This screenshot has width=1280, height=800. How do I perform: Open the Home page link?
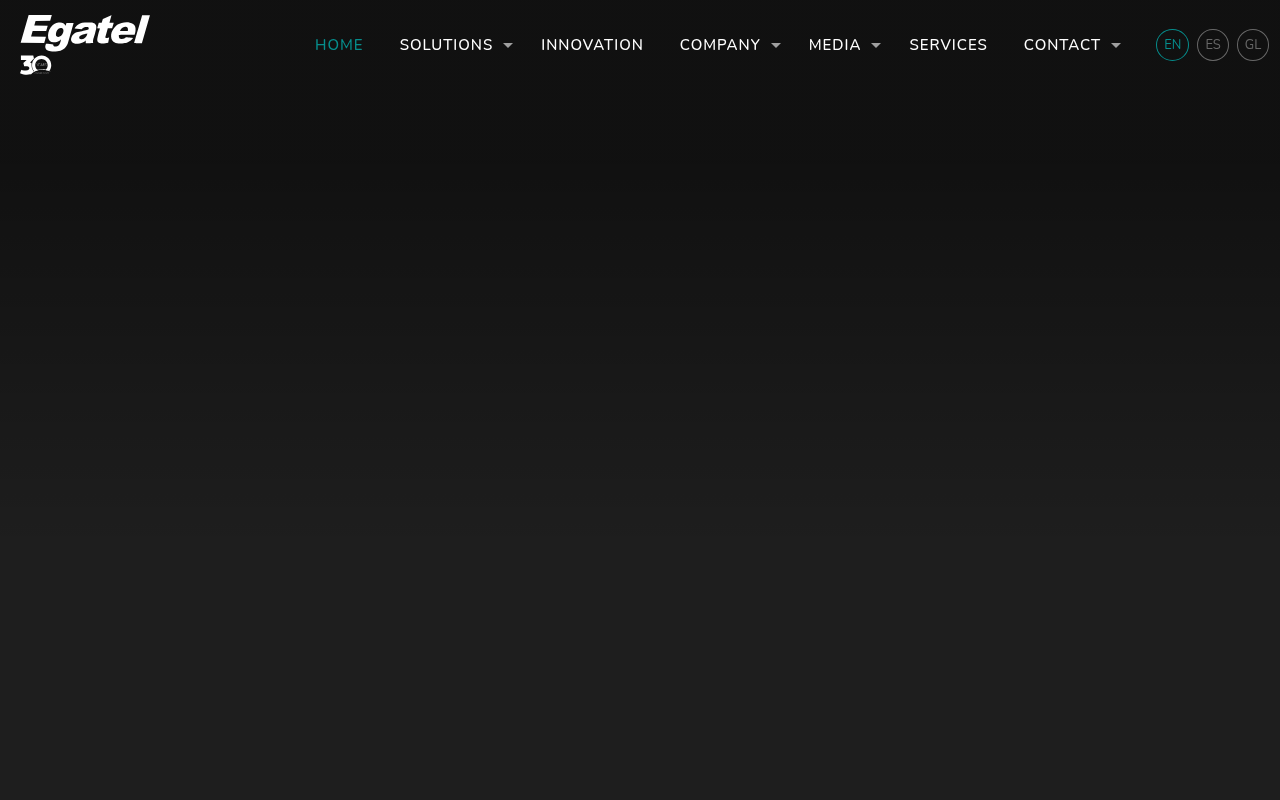tap(339, 45)
